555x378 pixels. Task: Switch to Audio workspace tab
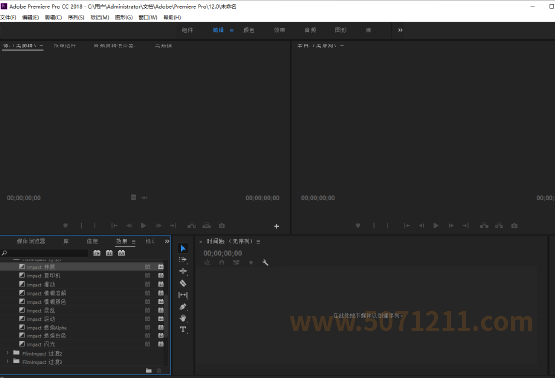310,30
